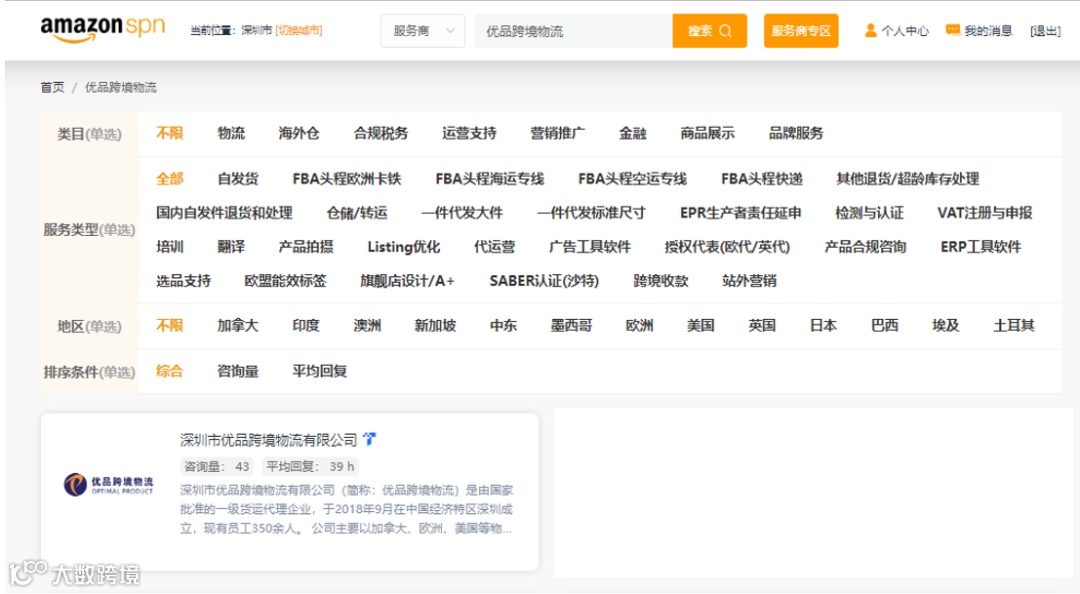Filter region by 日本
1080x594 pixels.
tap(823, 325)
